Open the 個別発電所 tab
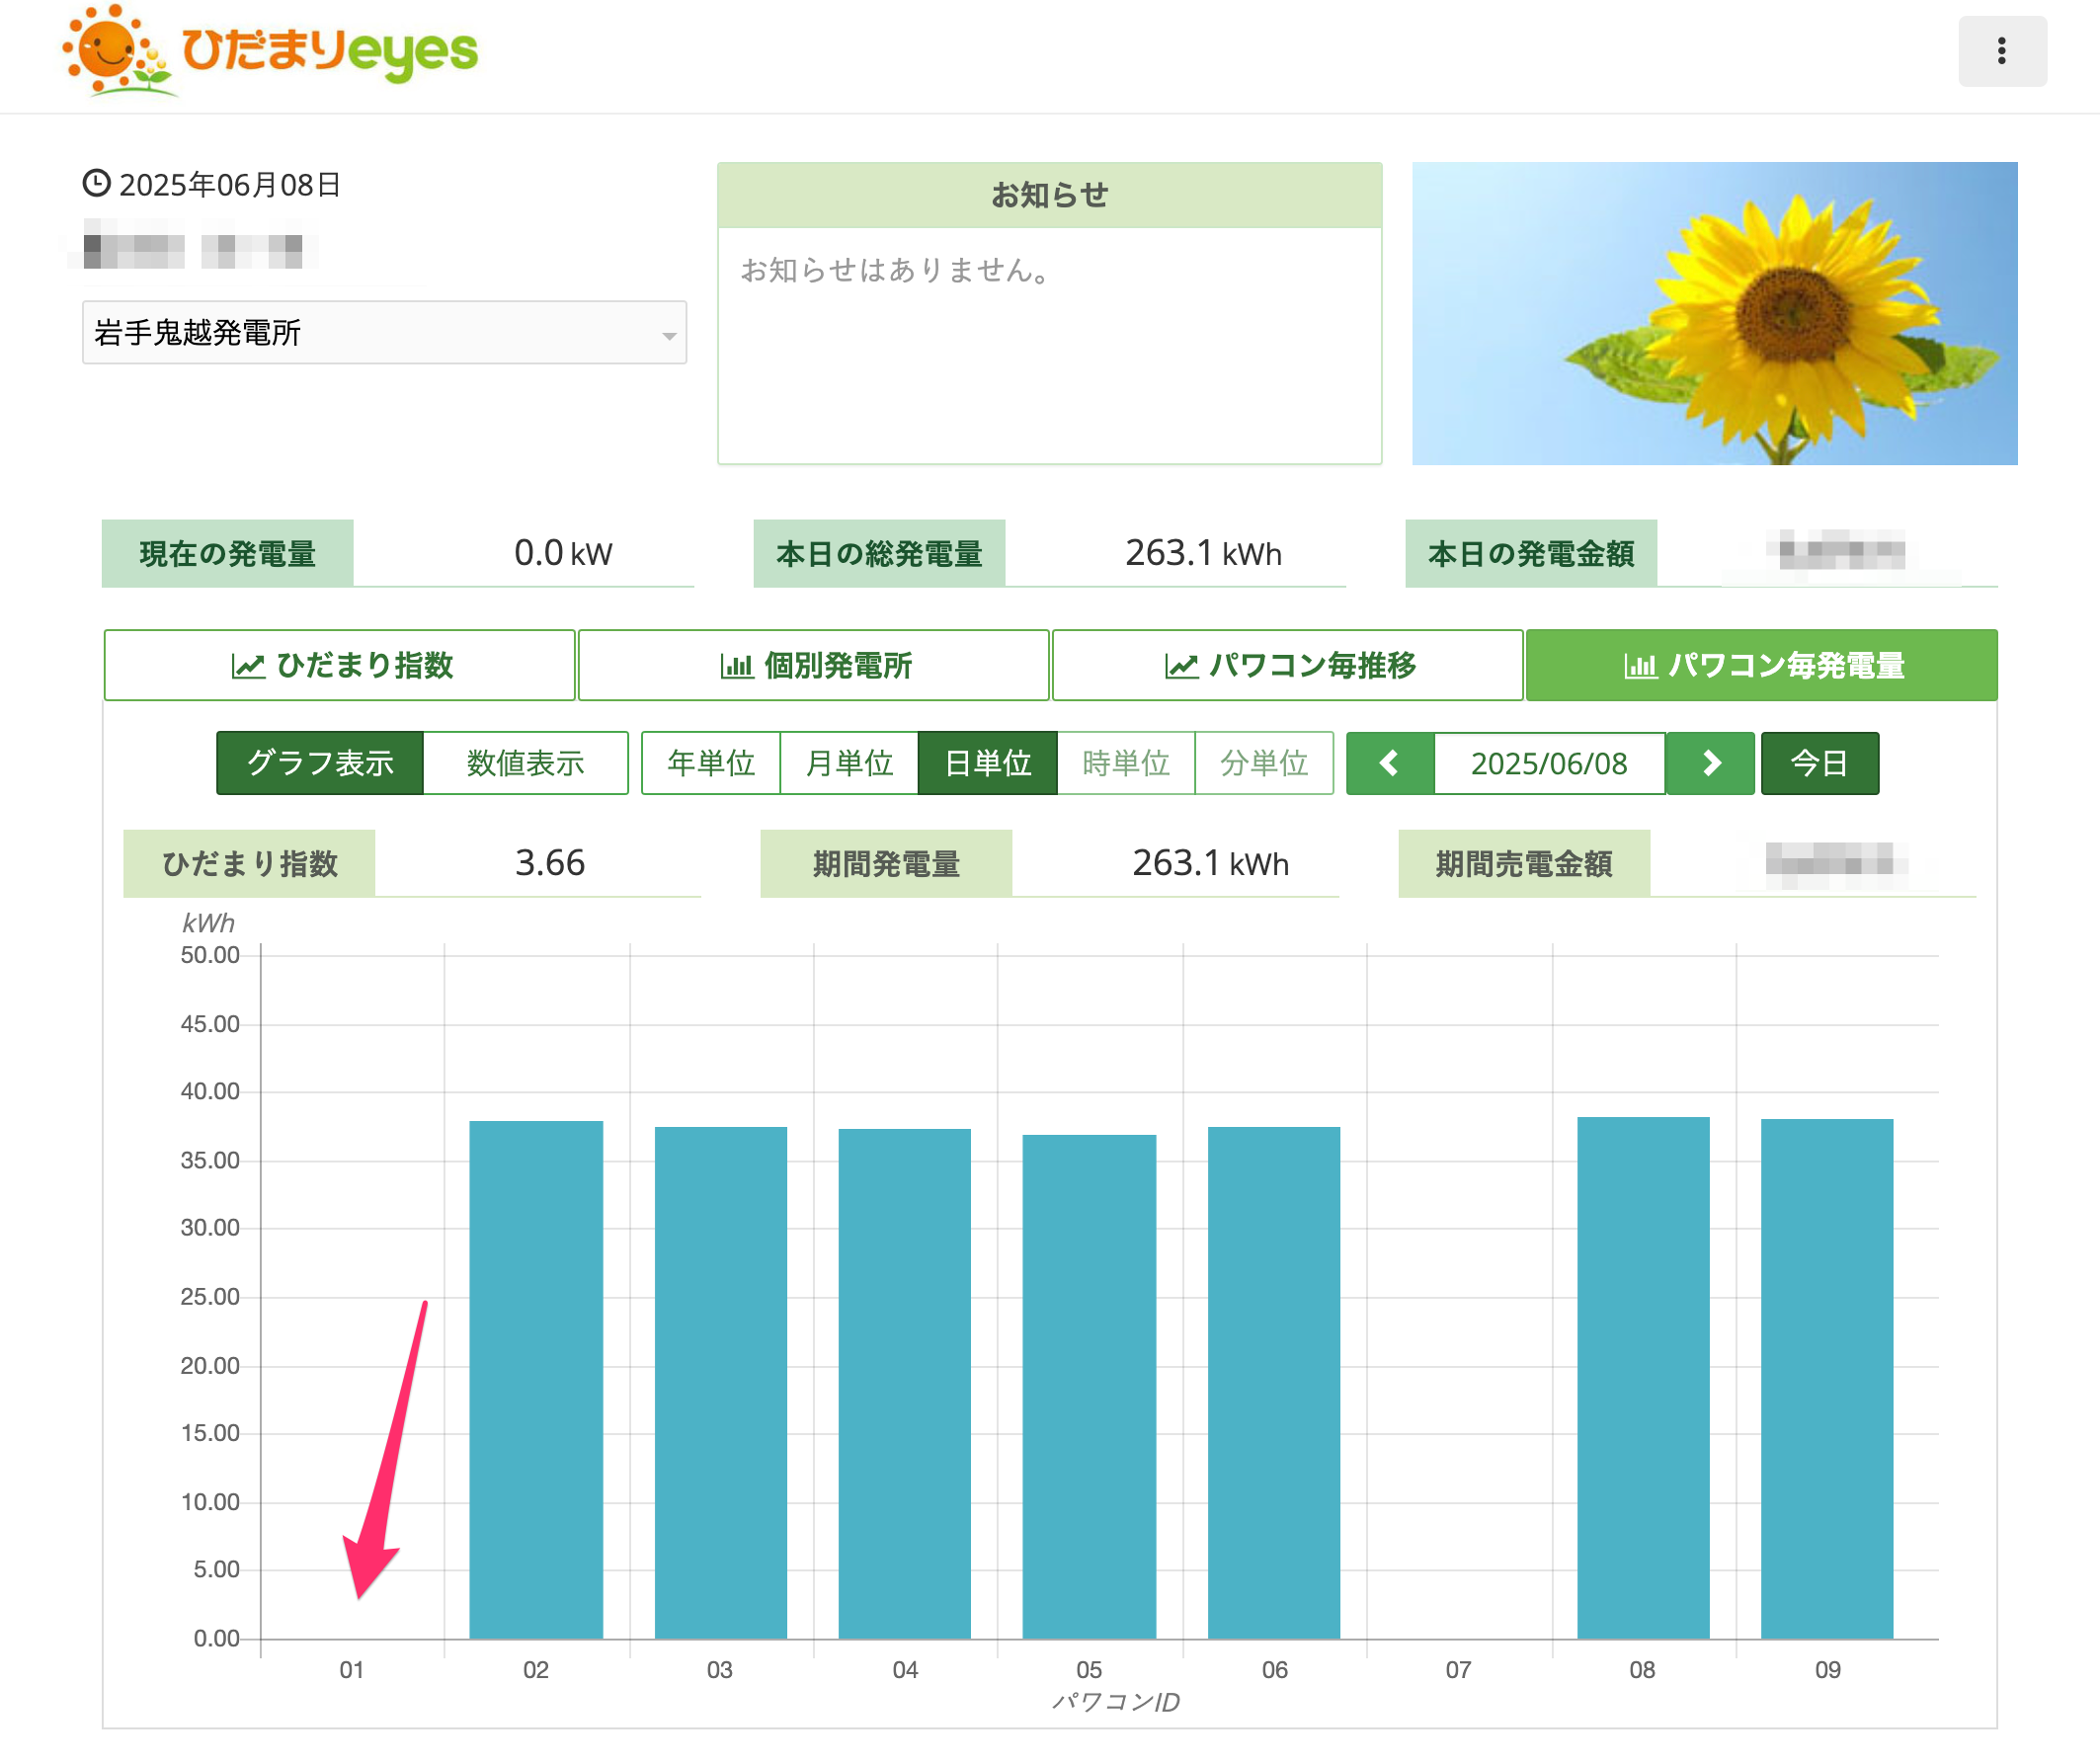Viewport: 2100px width, 1764px height. pos(814,665)
